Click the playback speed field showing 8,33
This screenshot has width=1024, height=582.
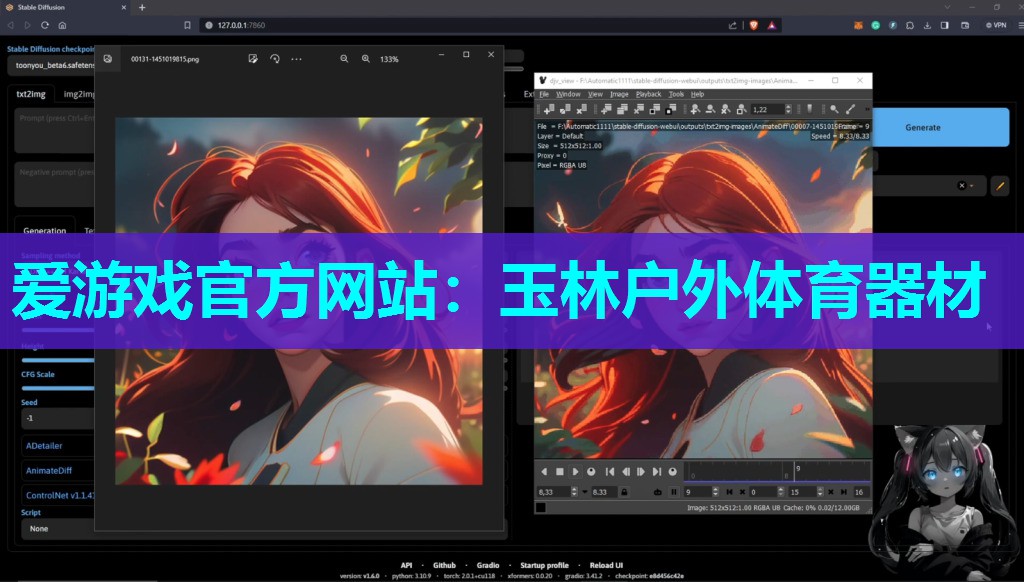[552, 492]
